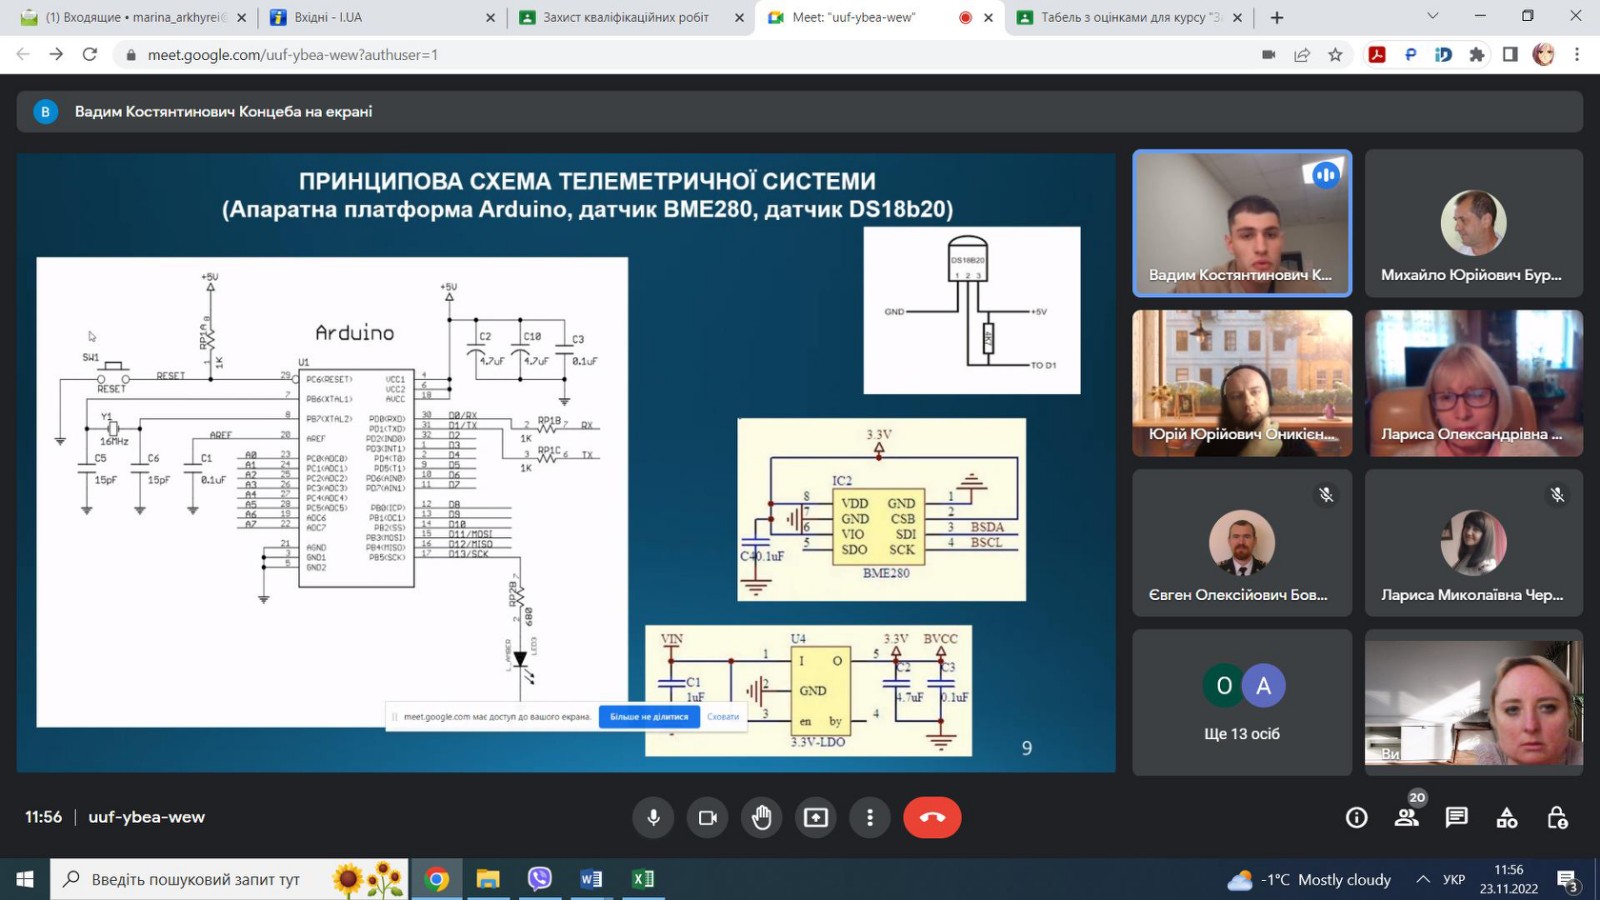Switch to 'Захист кваліфікаційних робіт' tab
Image resolution: width=1600 pixels, height=900 pixels.
[x=626, y=17]
